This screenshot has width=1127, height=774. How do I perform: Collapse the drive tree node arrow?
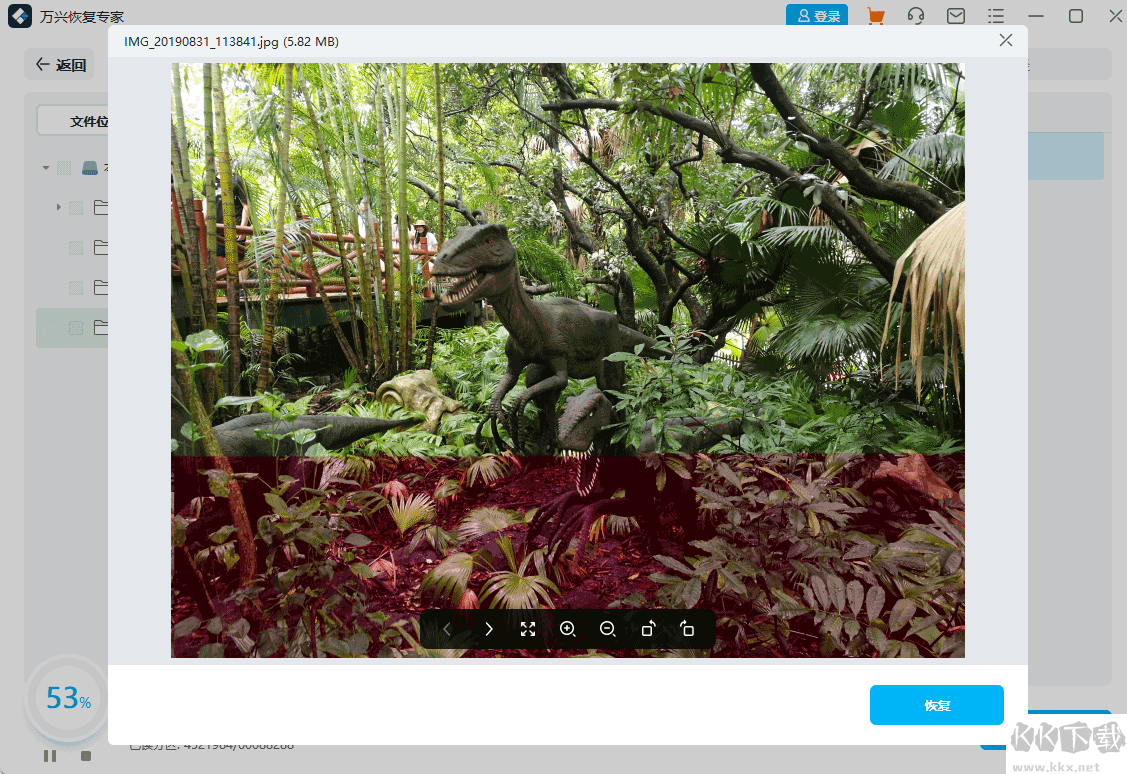point(46,167)
